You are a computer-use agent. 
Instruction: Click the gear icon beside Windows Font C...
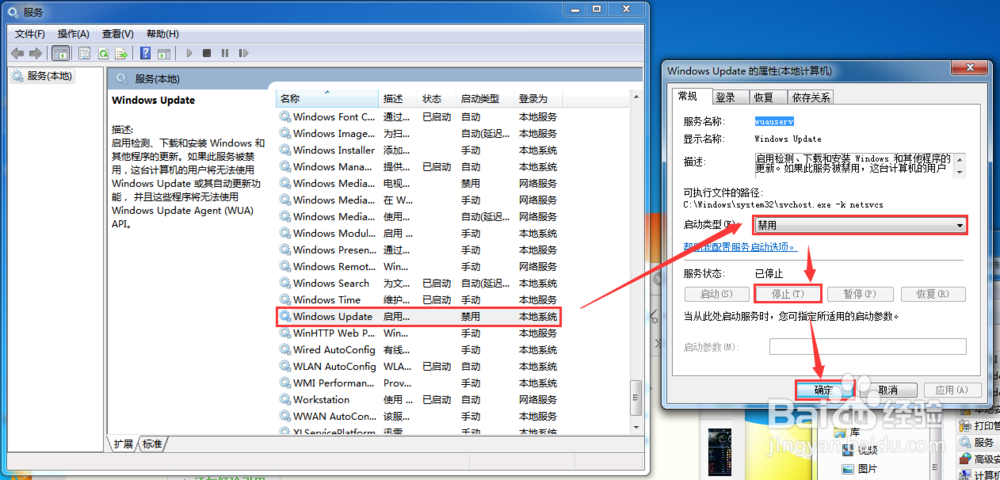pyautogui.click(x=284, y=117)
